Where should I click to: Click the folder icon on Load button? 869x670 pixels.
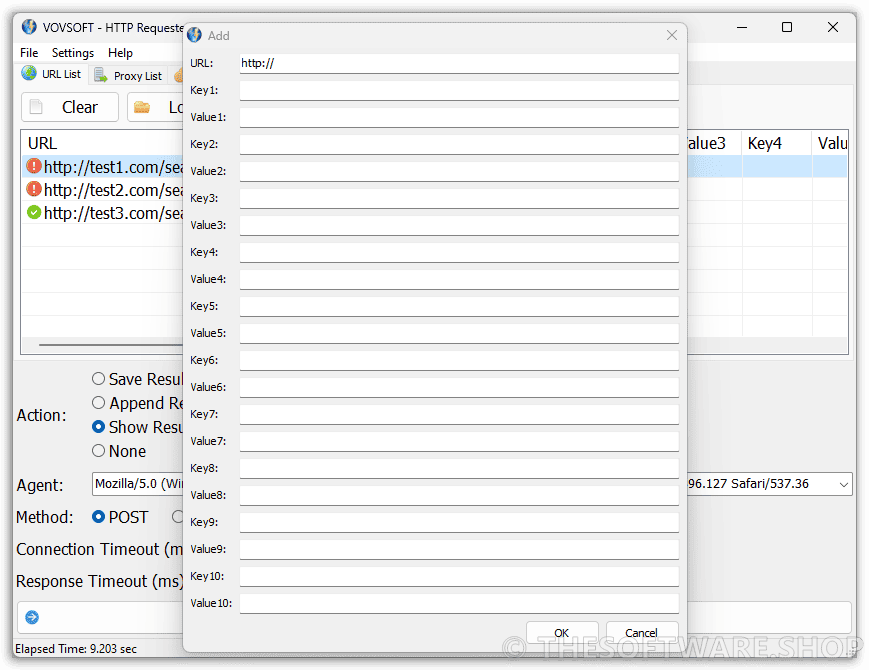(142, 107)
